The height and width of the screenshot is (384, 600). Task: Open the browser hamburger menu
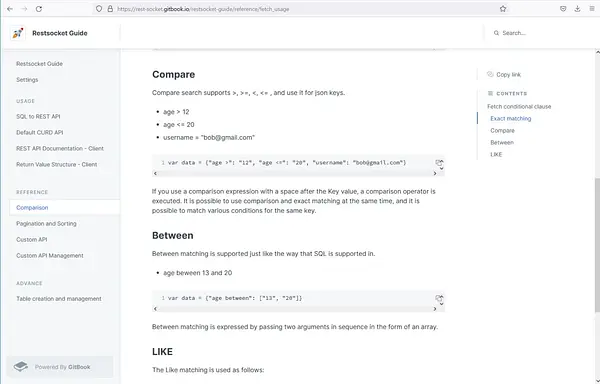click(x=592, y=9)
